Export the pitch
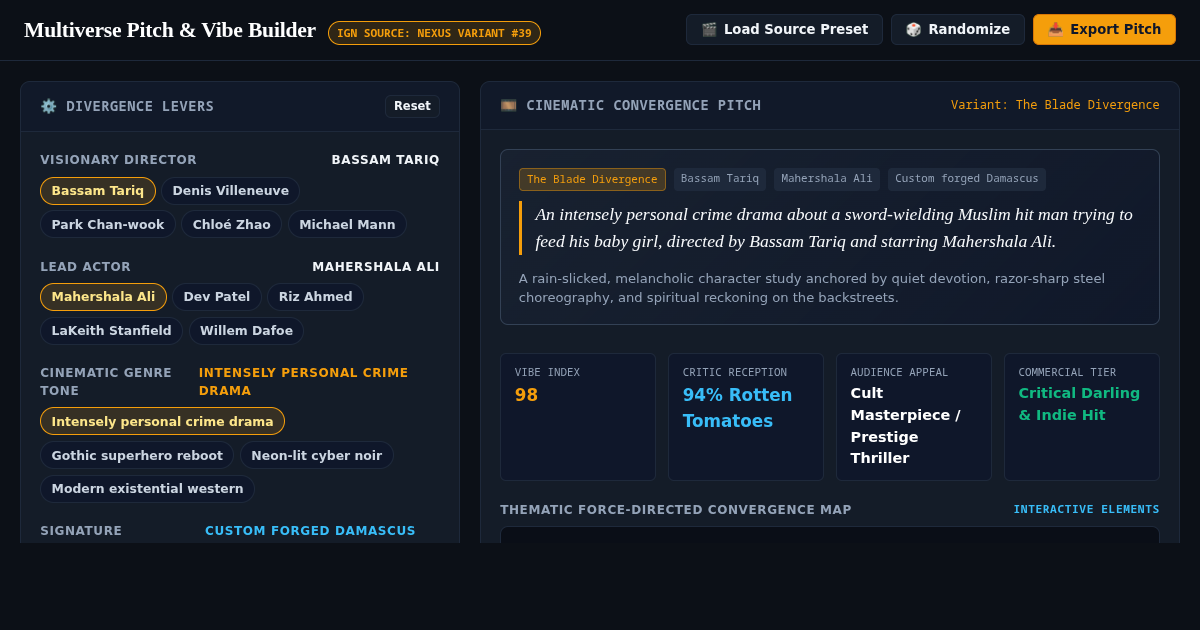The width and height of the screenshot is (1200, 630). coord(1104,29)
